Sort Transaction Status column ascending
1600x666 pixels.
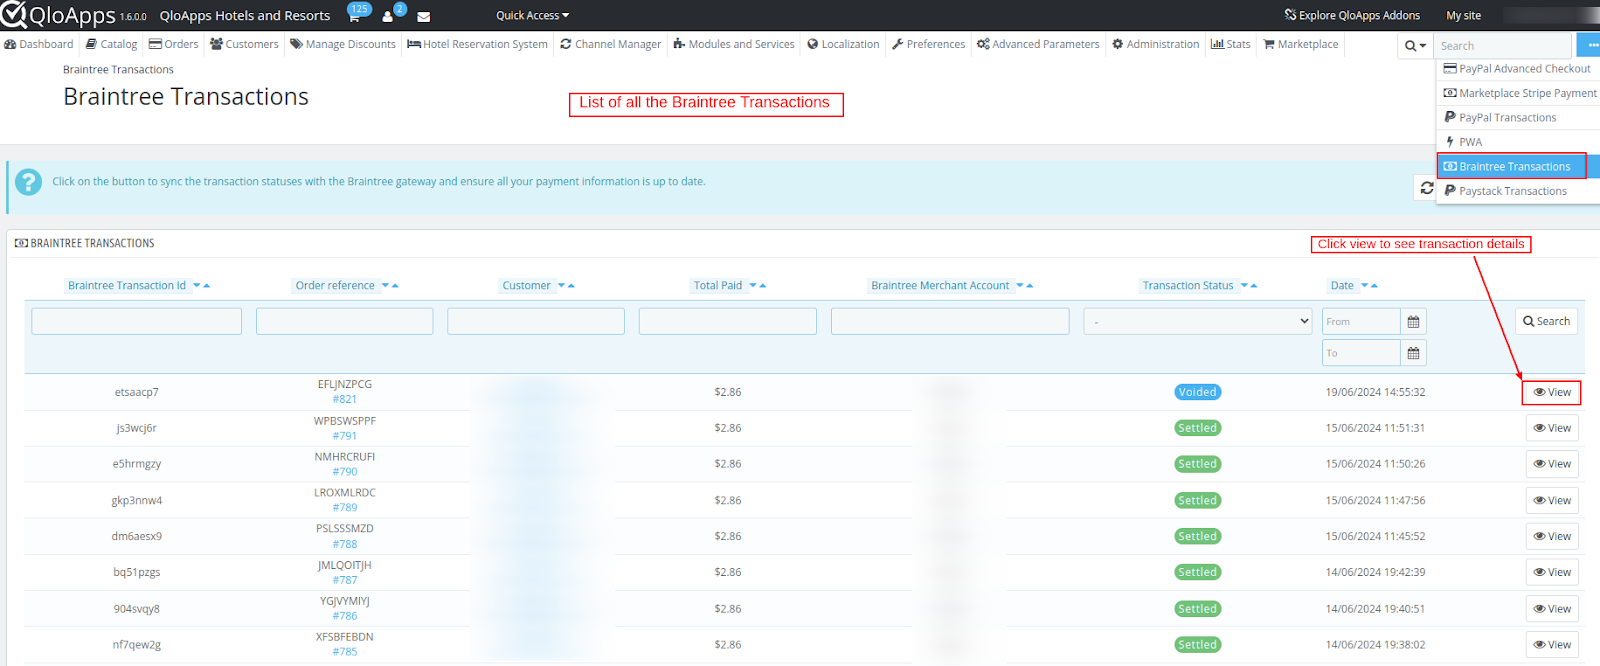click(x=1254, y=286)
